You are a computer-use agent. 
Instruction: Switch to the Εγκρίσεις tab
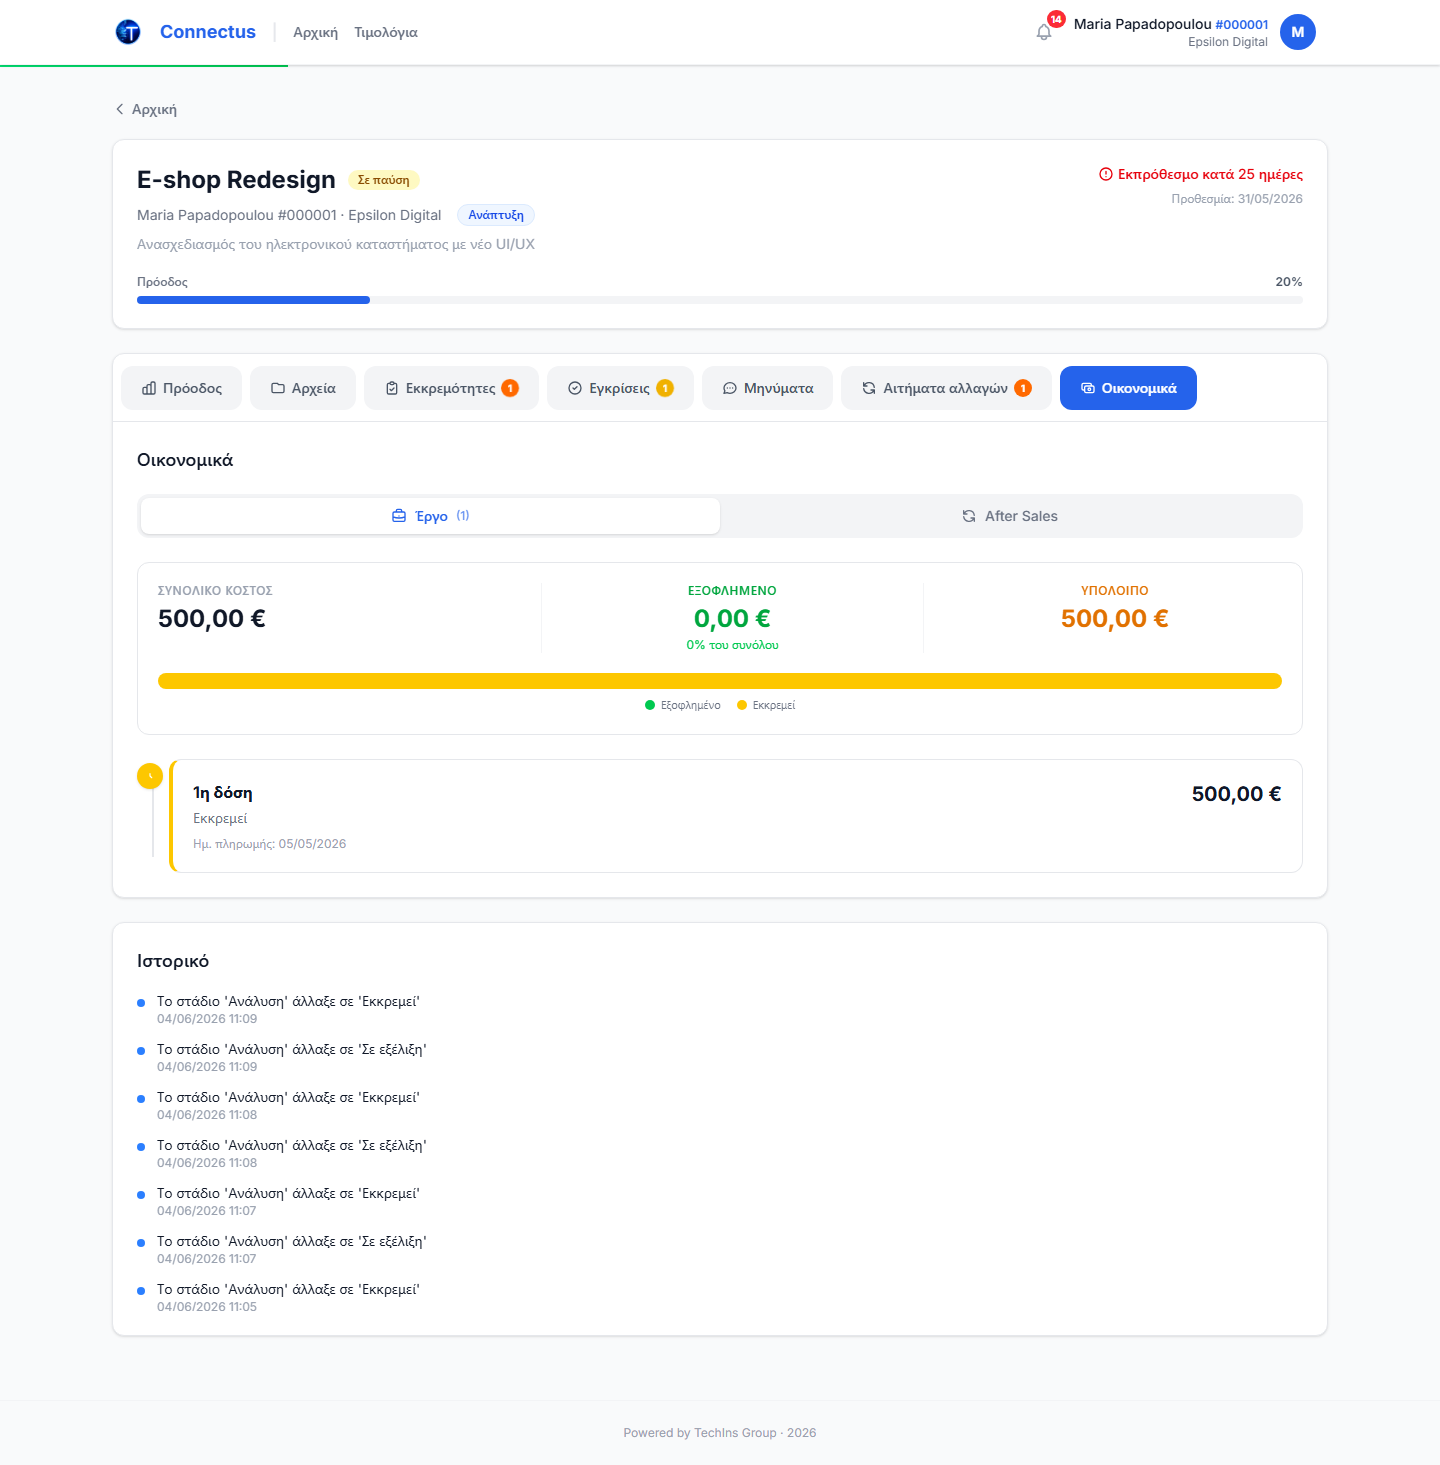(620, 388)
